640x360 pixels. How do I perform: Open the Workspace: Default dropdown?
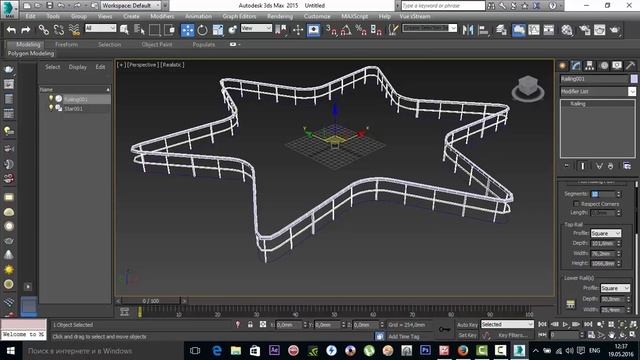131,5
